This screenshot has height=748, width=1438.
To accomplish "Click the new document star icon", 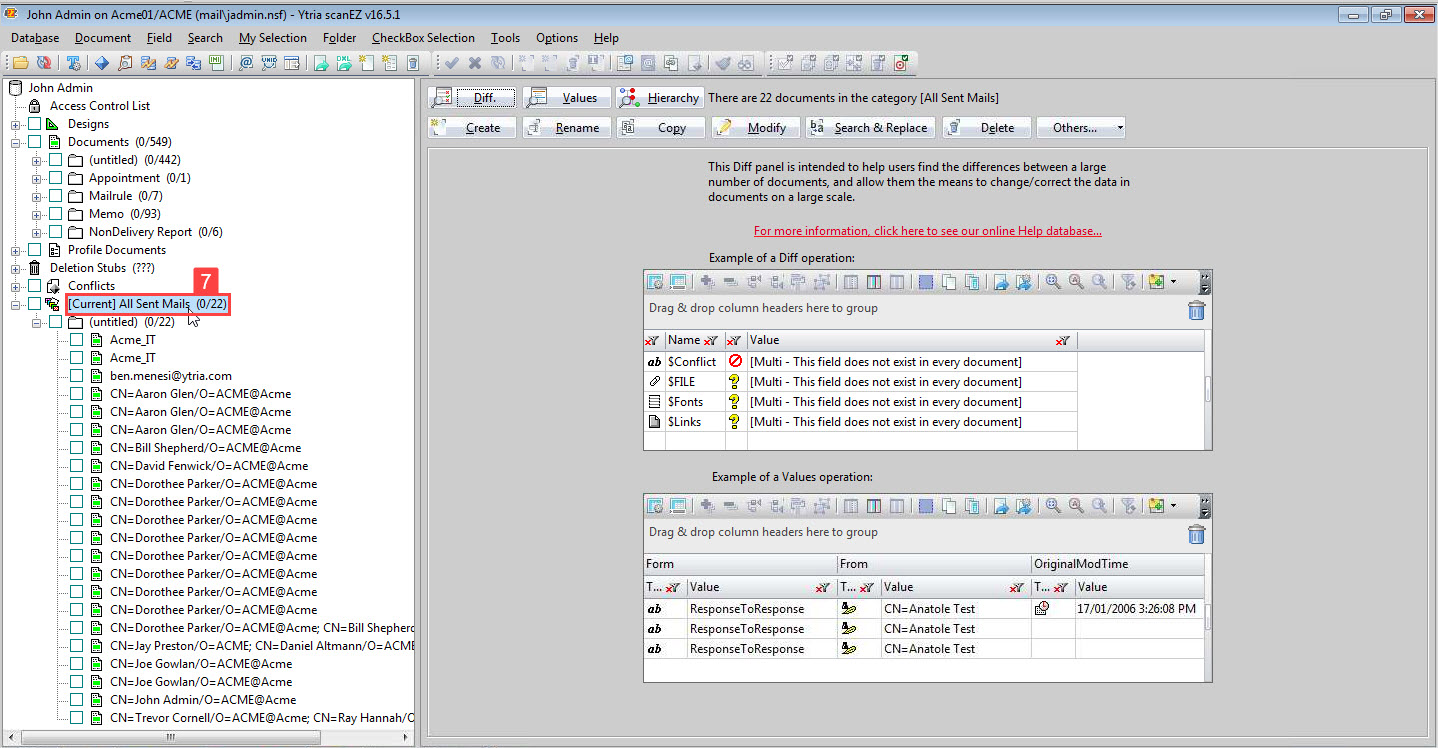I will click(366, 63).
